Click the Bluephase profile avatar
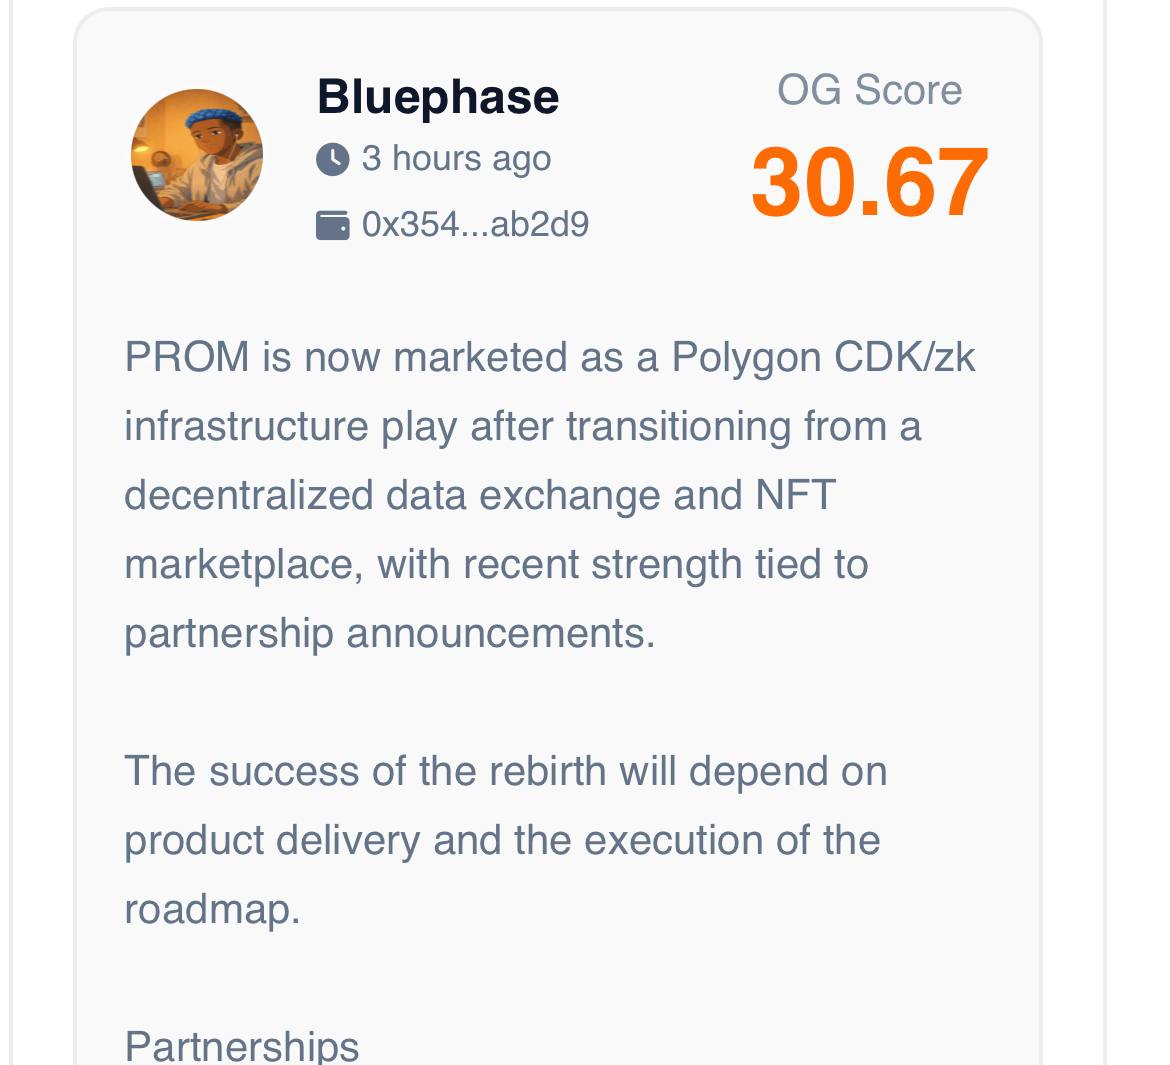 coord(197,155)
